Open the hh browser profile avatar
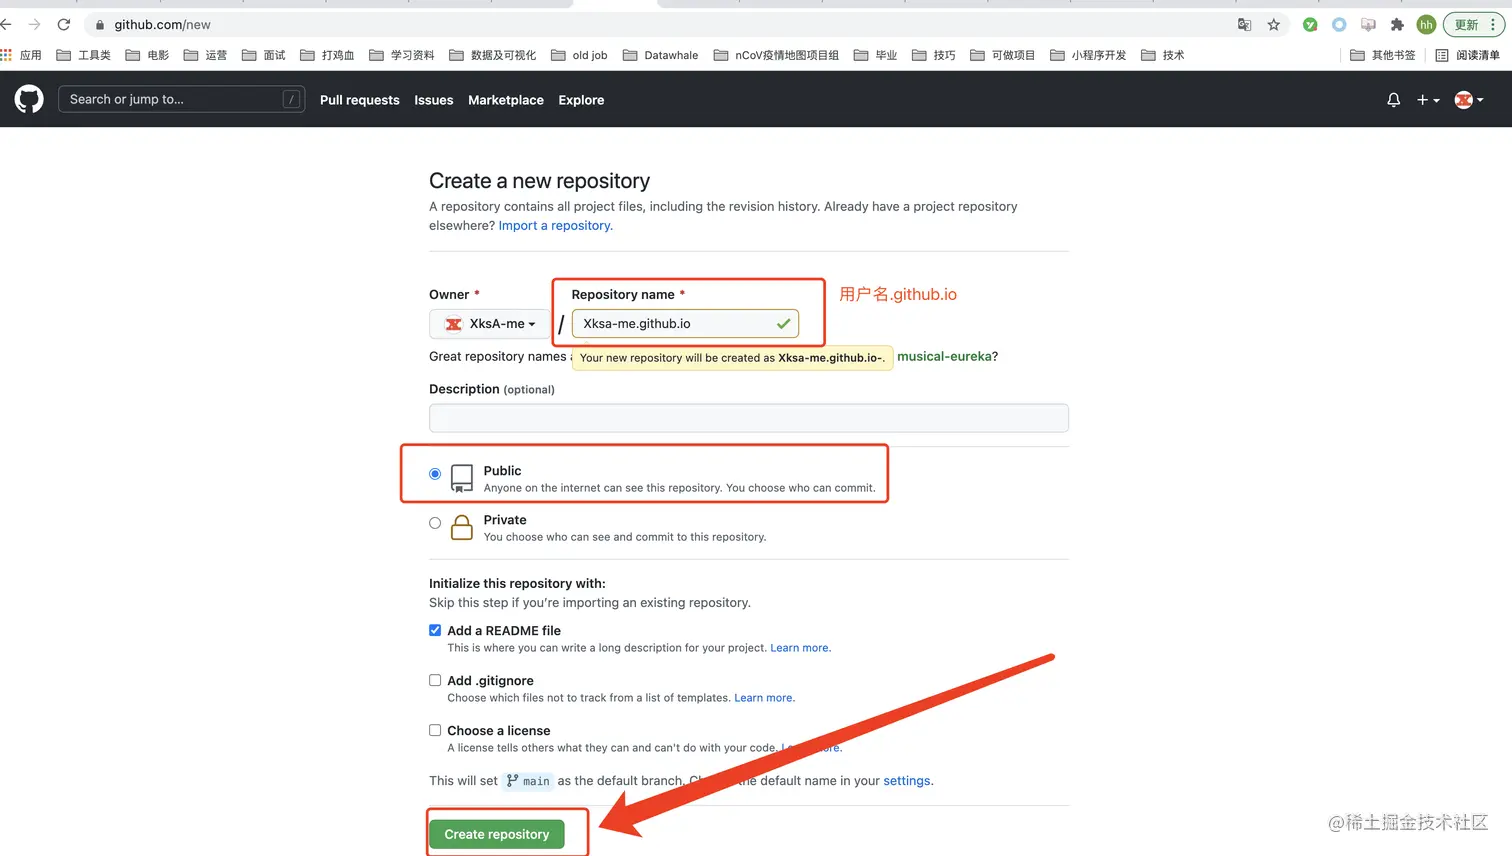The width and height of the screenshot is (1512, 856). pos(1426,25)
